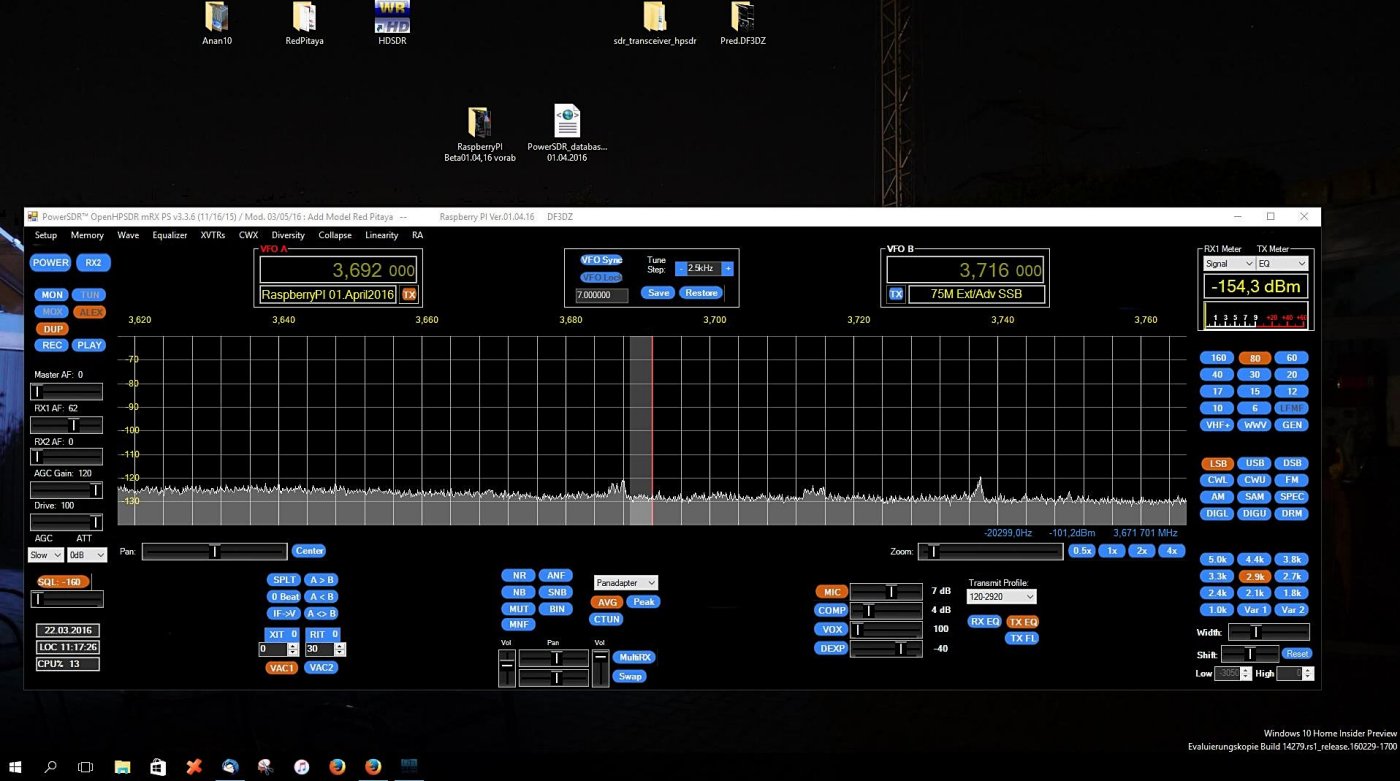The height and width of the screenshot is (781, 1400).
Task: Open the Windows Start menu
Action: click(x=16, y=767)
